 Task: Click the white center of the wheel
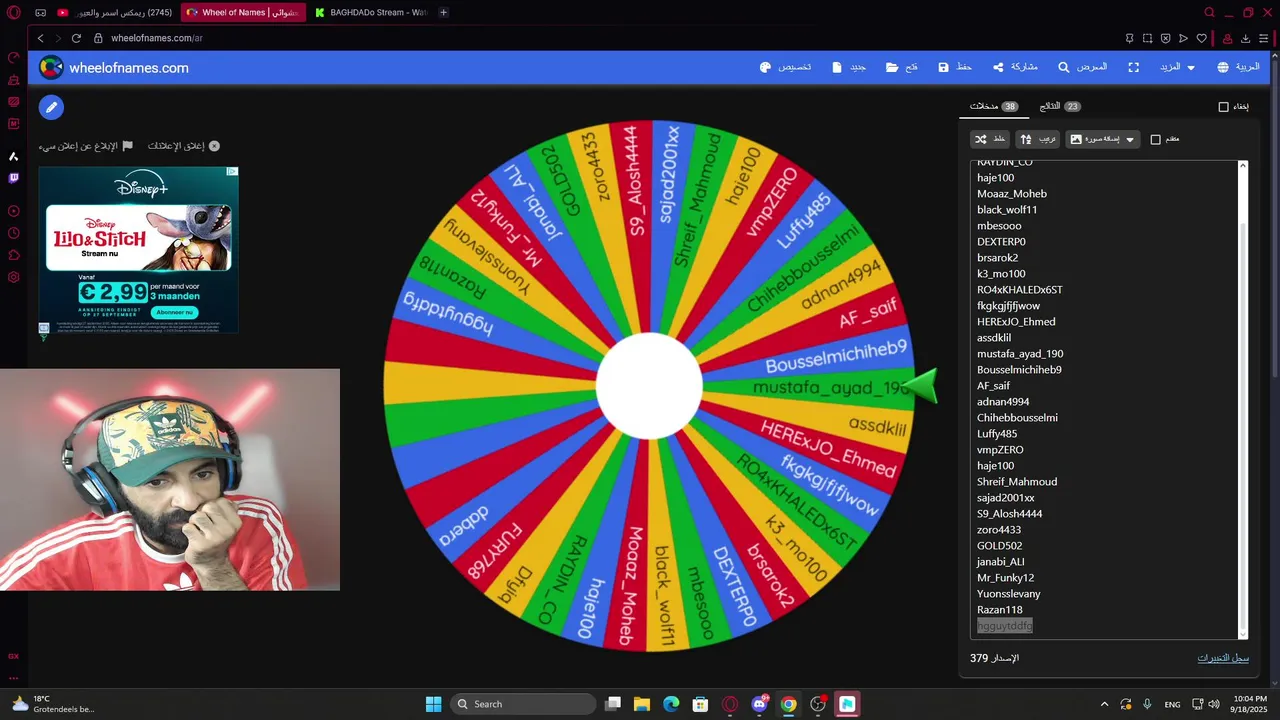650,386
